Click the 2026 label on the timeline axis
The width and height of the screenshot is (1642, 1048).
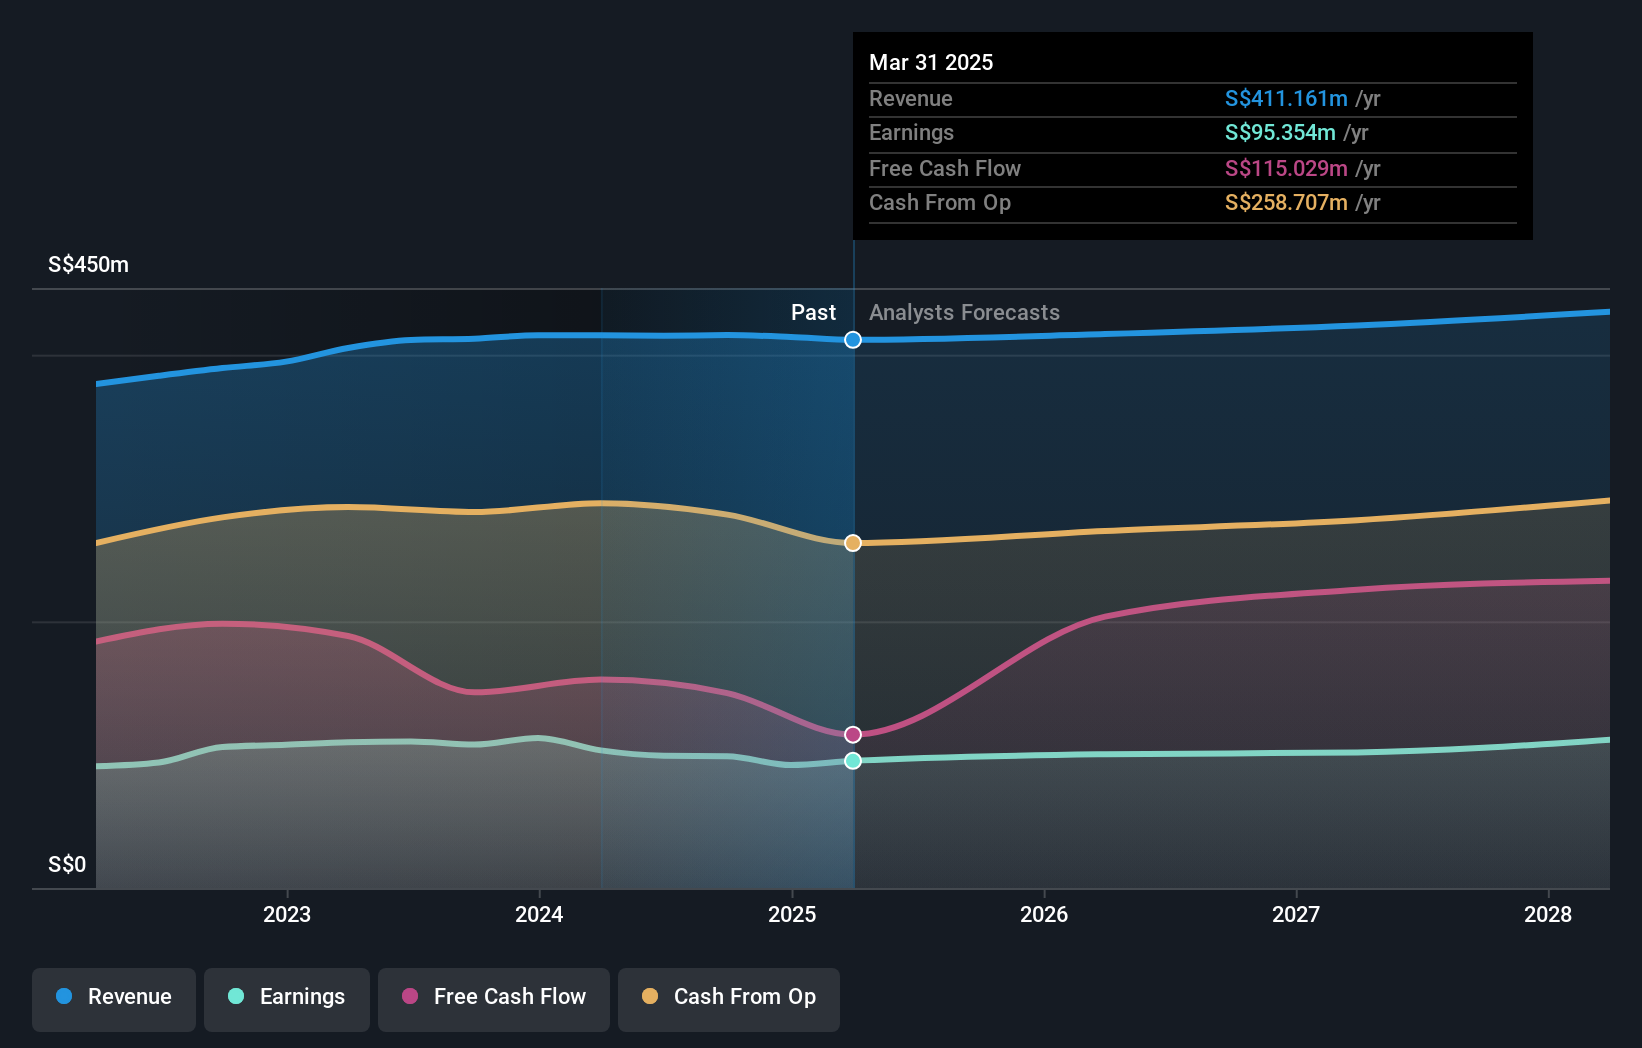[x=1044, y=913]
